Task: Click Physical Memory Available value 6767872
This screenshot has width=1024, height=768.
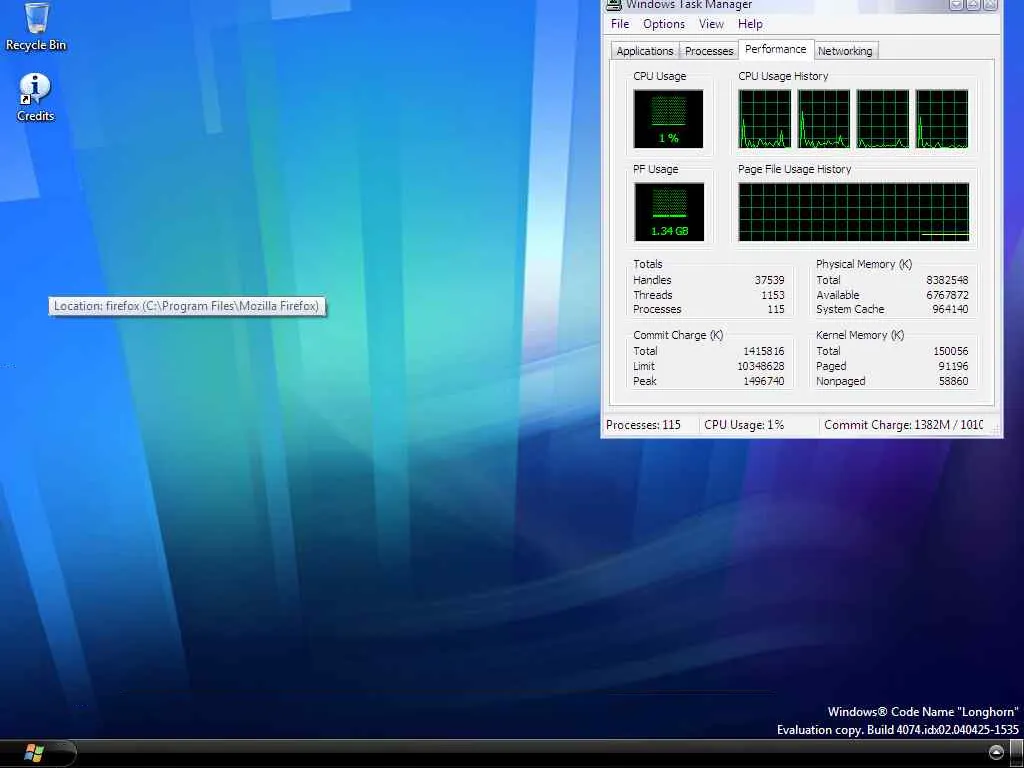Action: pos(947,295)
